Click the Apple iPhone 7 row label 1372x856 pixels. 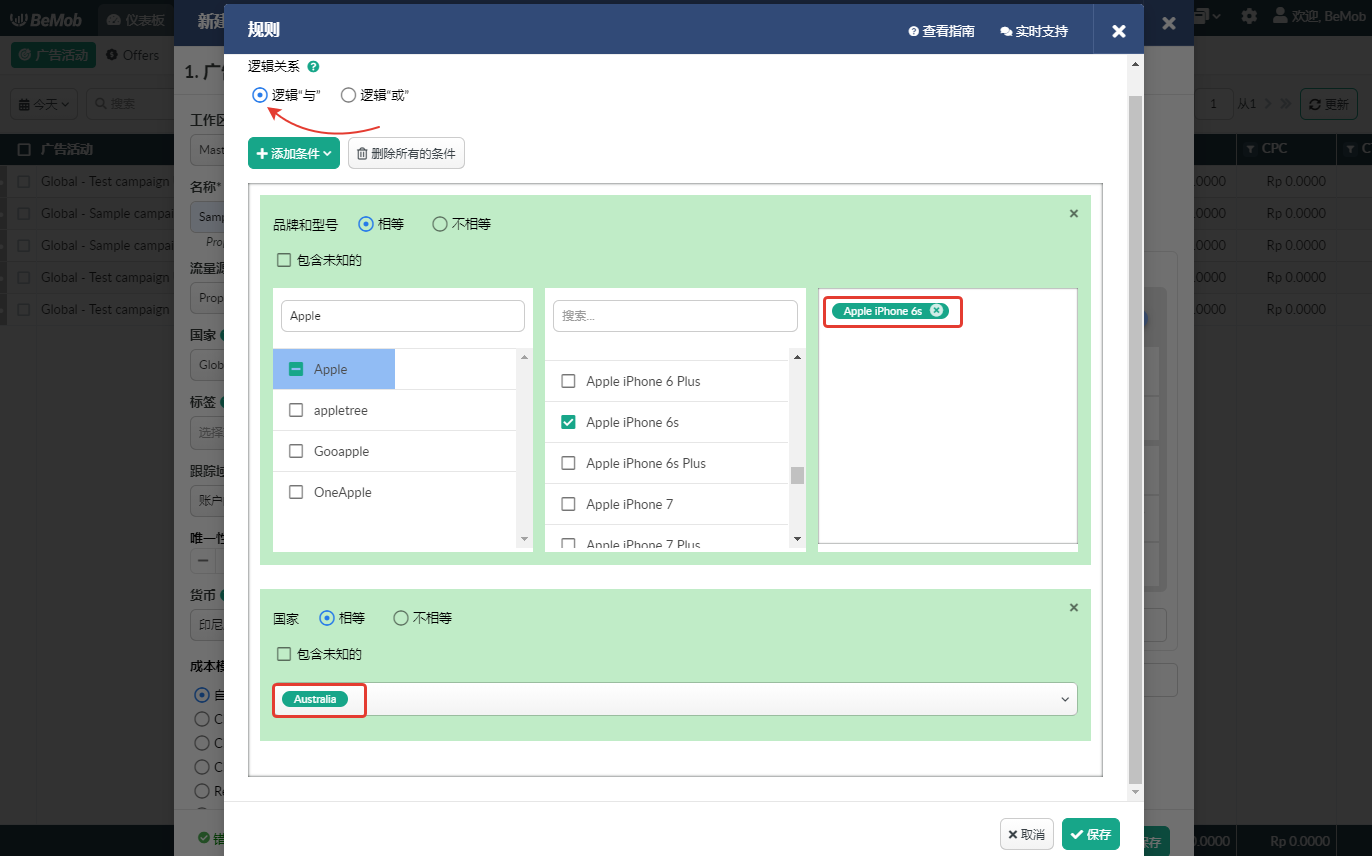630,504
